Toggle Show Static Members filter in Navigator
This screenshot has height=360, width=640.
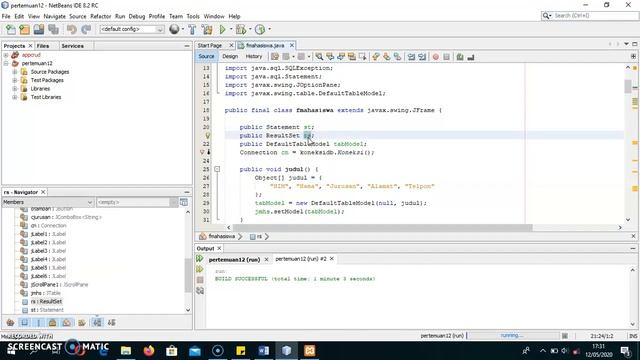(x=38, y=322)
